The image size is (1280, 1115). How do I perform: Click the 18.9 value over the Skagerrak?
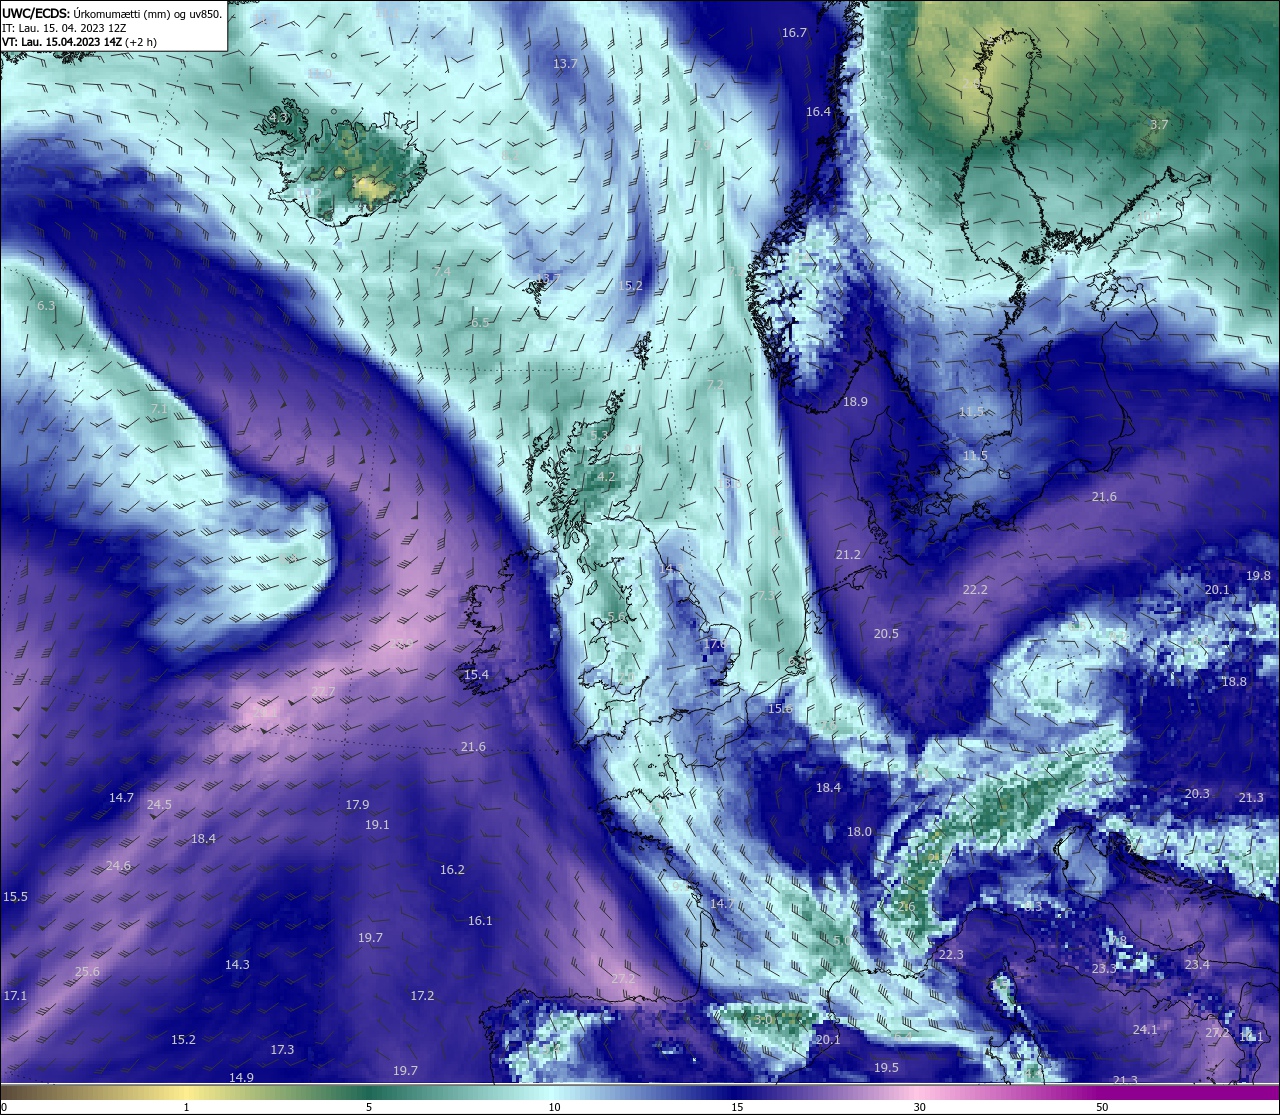[855, 402]
